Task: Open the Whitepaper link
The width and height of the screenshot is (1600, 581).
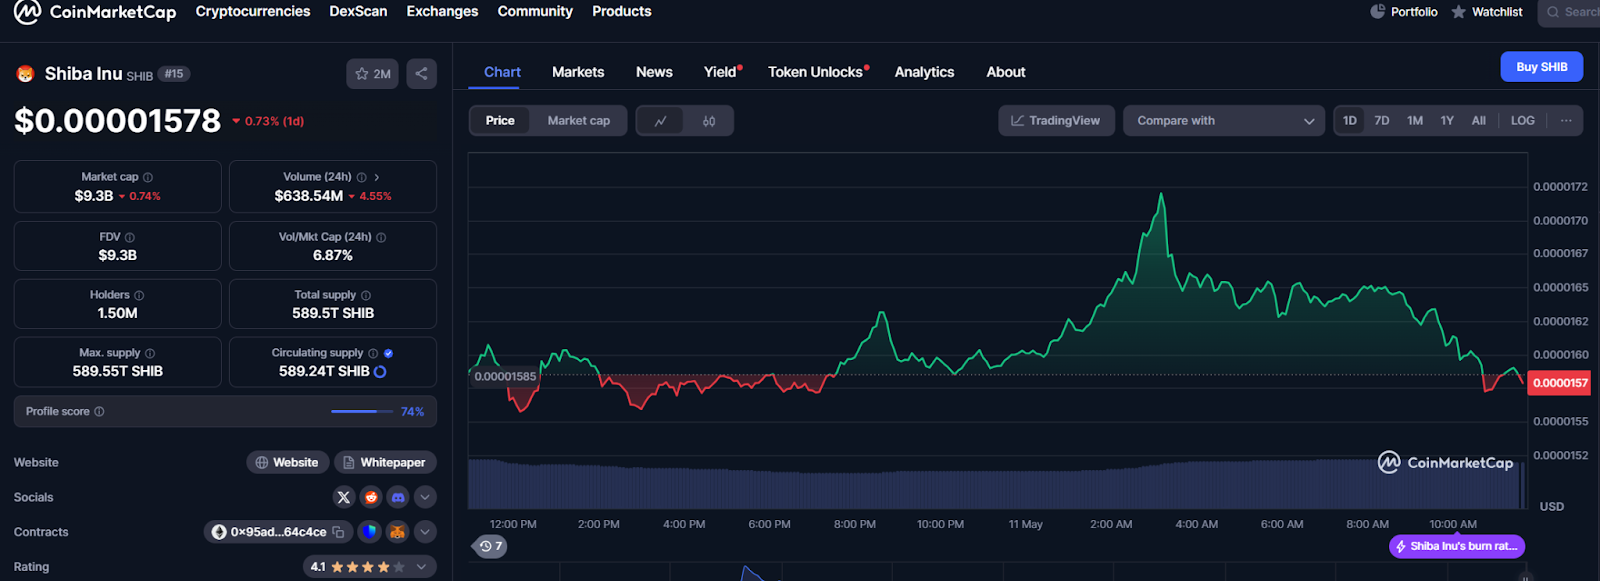Action: (385, 463)
